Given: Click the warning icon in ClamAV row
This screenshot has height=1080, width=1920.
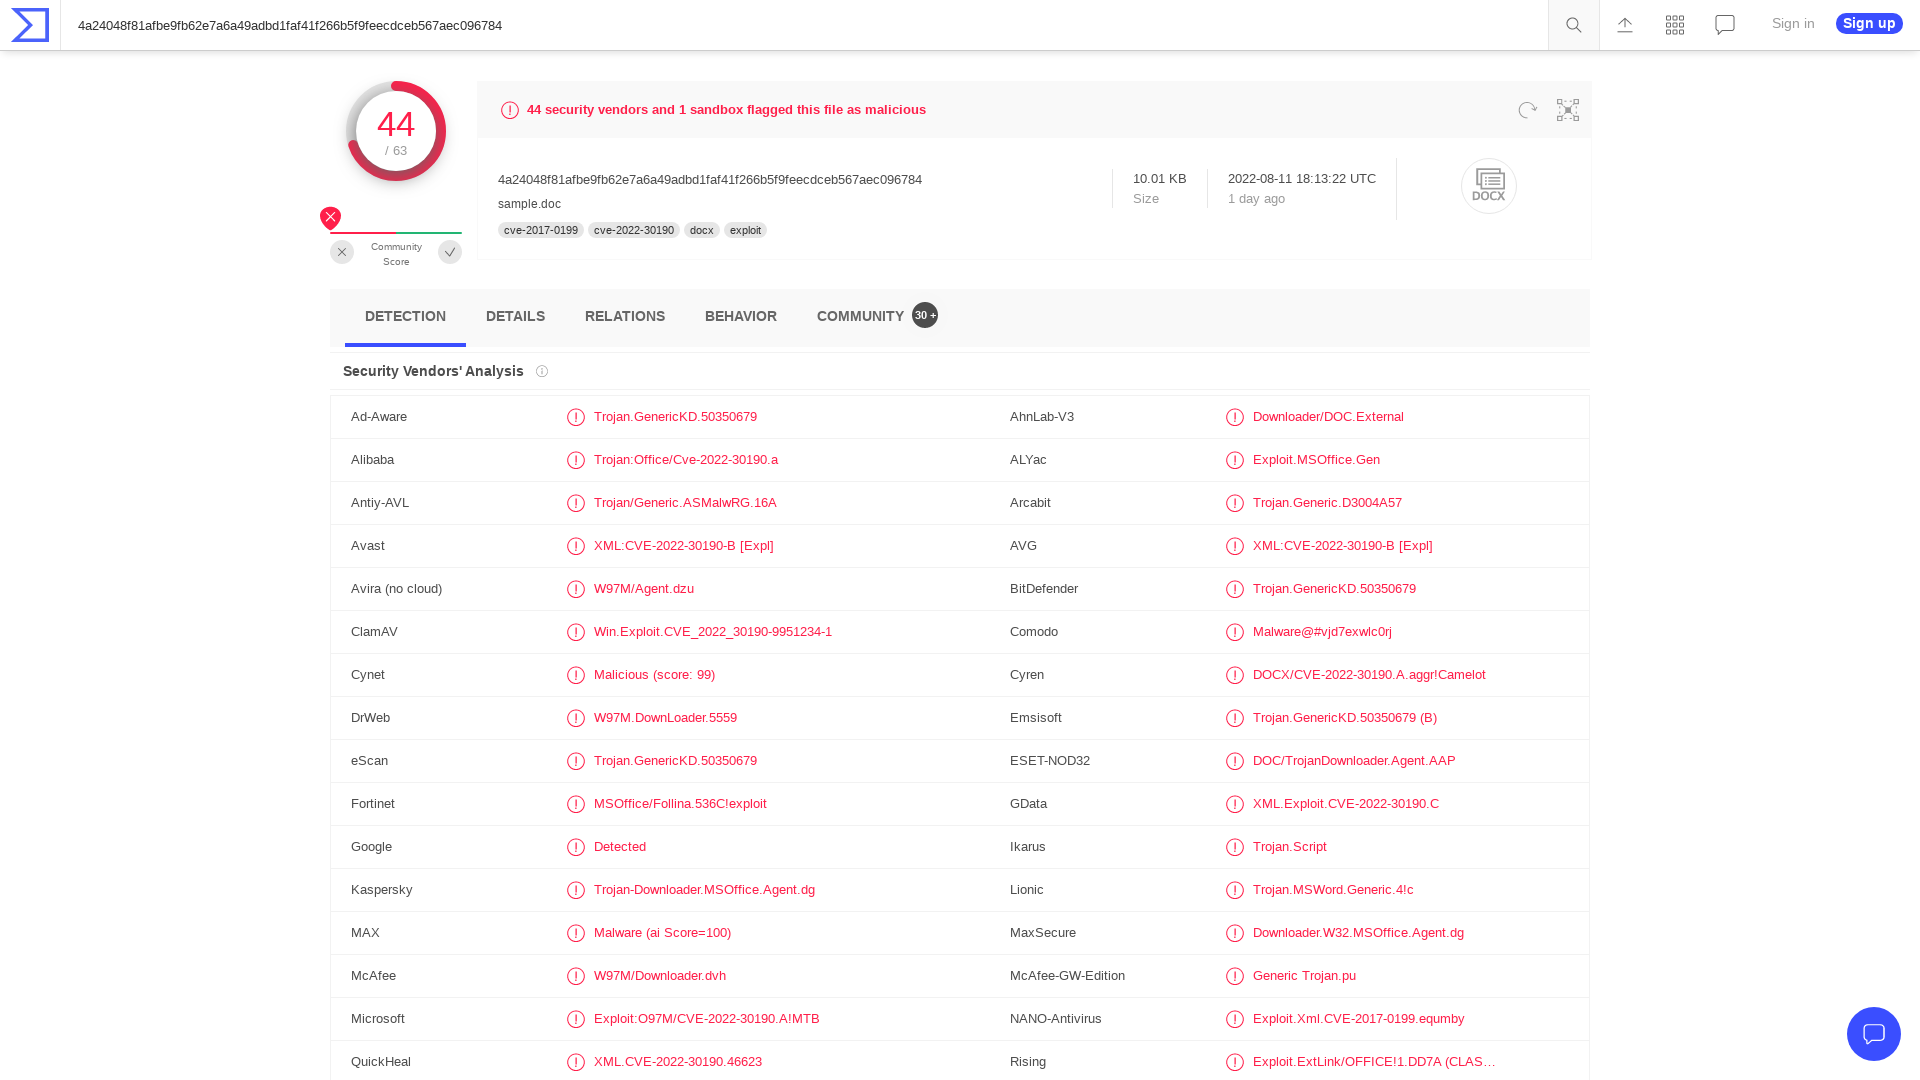Looking at the screenshot, I should coord(576,632).
